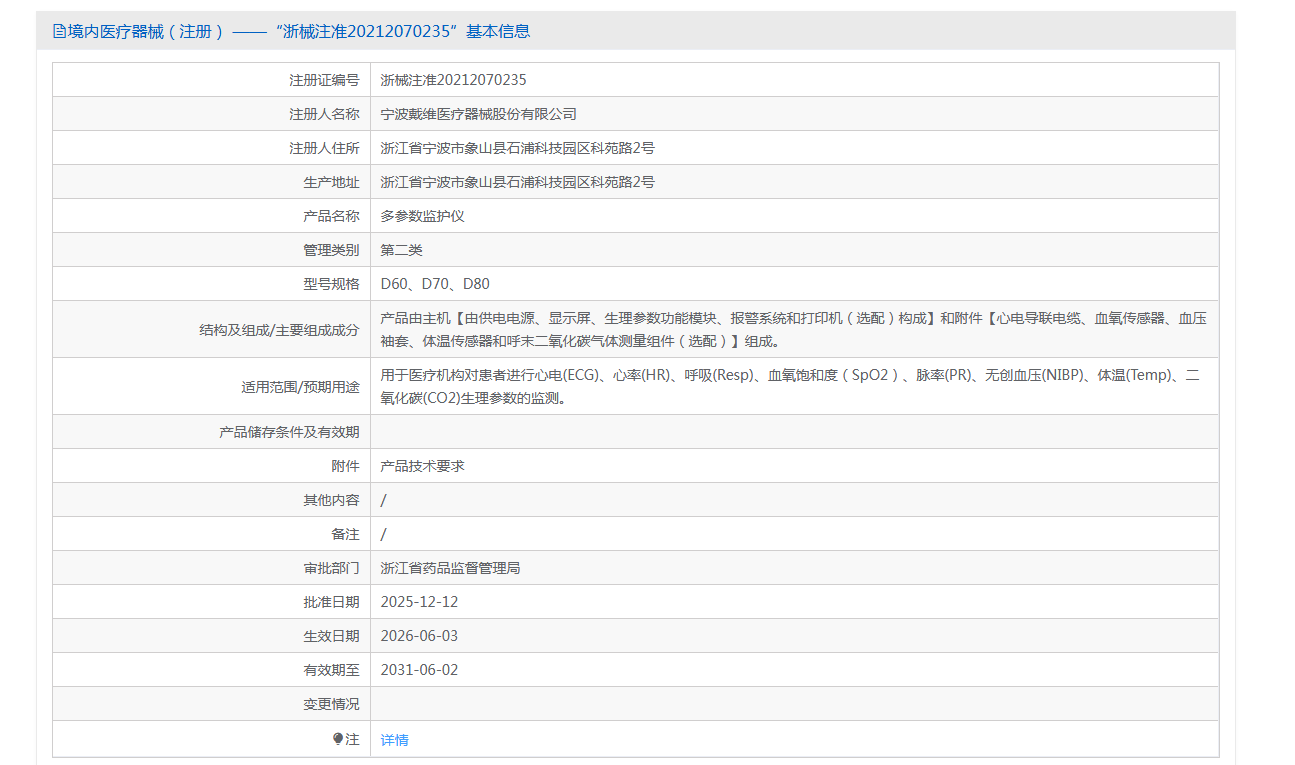This screenshot has width=1295, height=765.
Task: Click the 批准日期 label
Action: click(x=331, y=602)
